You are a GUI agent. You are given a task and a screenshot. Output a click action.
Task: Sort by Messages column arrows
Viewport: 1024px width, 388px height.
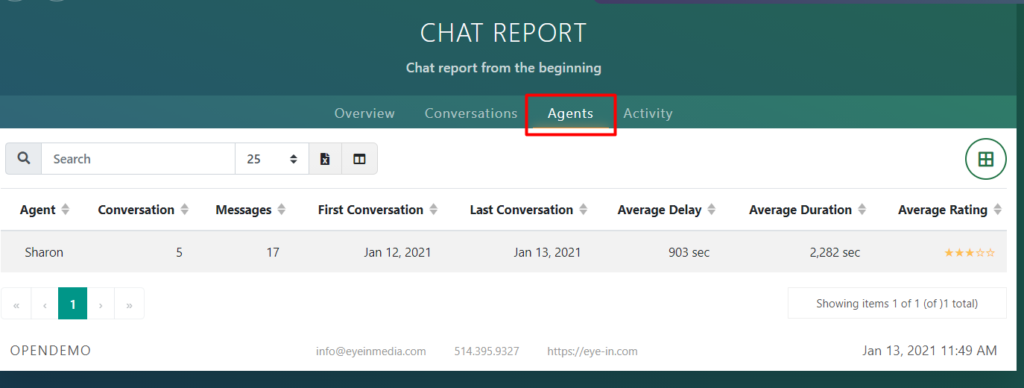tap(281, 210)
